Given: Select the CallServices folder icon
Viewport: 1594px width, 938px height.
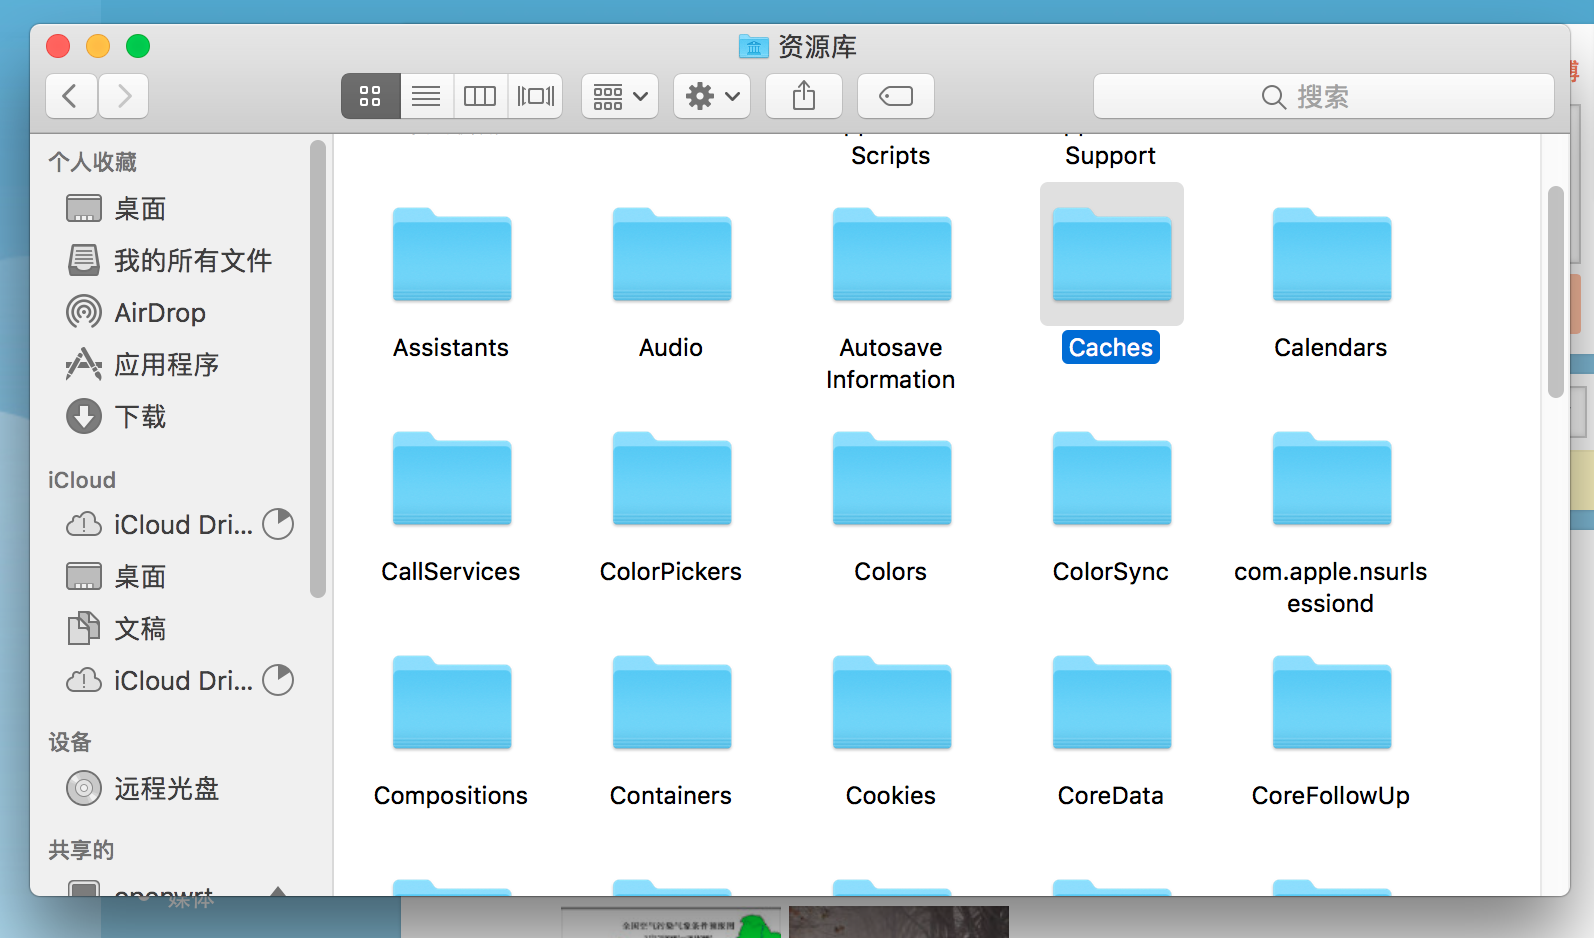Looking at the screenshot, I should coord(452,478).
